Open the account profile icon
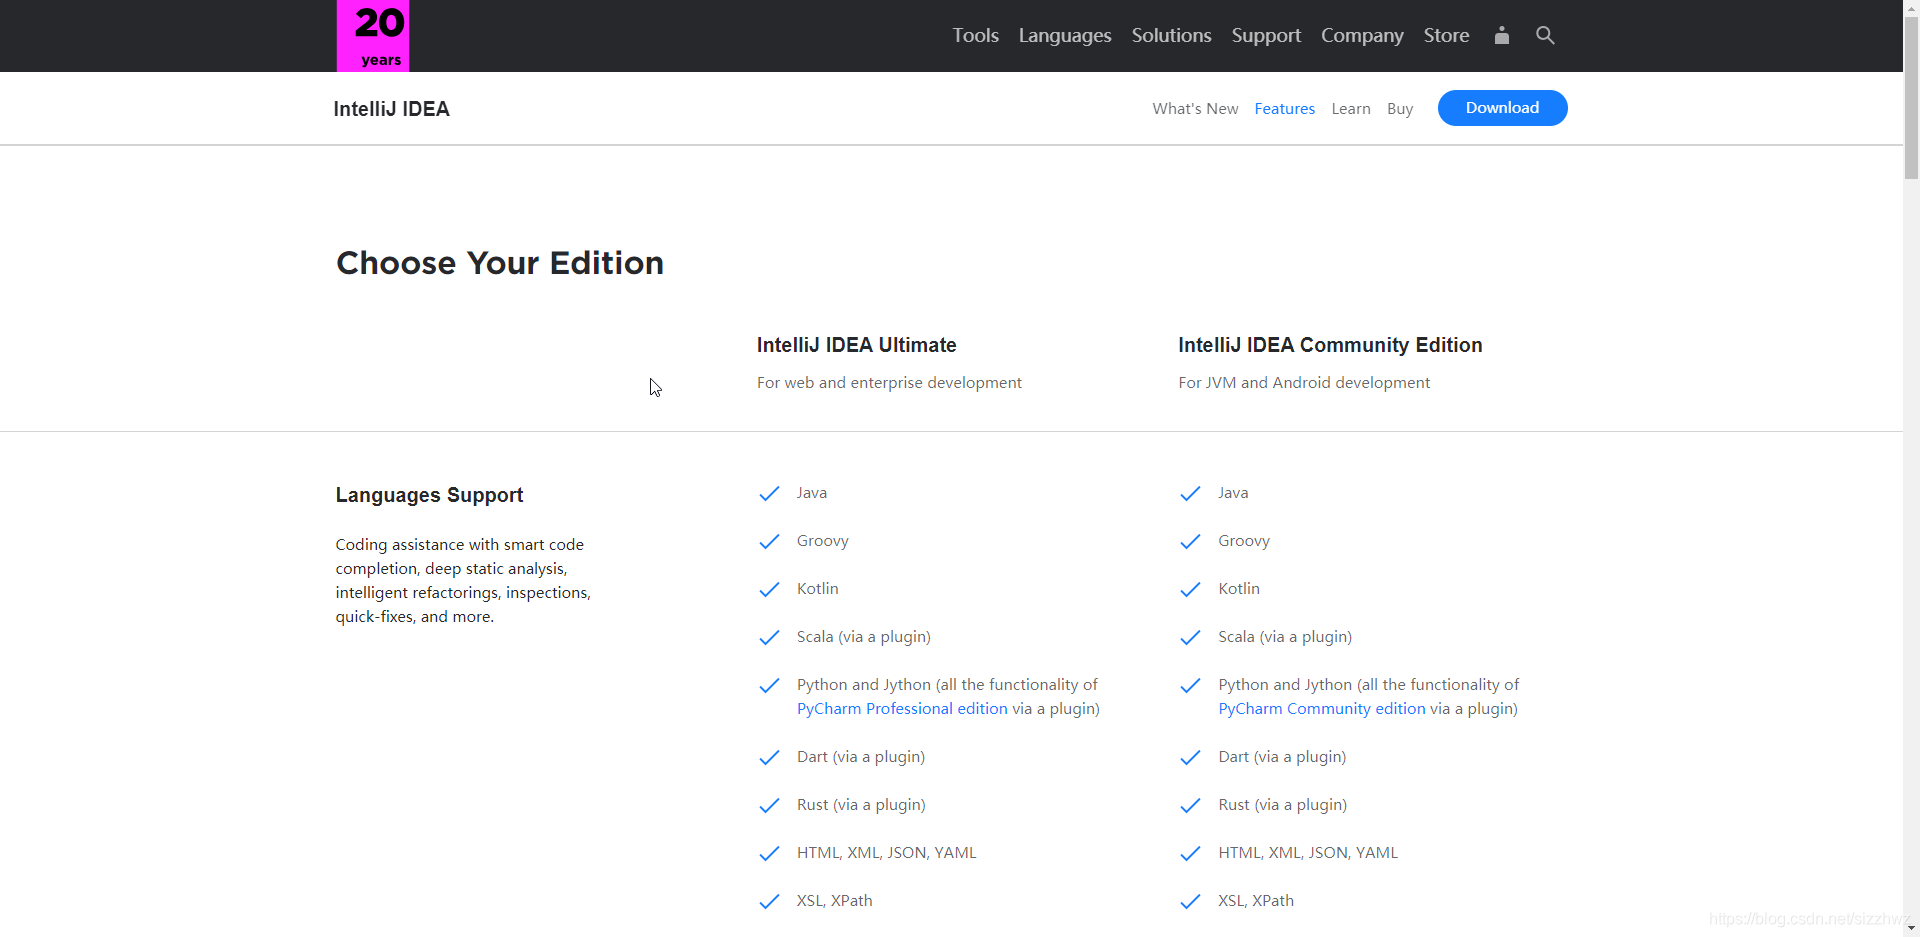Image resolution: width=1920 pixels, height=937 pixels. coord(1501,35)
